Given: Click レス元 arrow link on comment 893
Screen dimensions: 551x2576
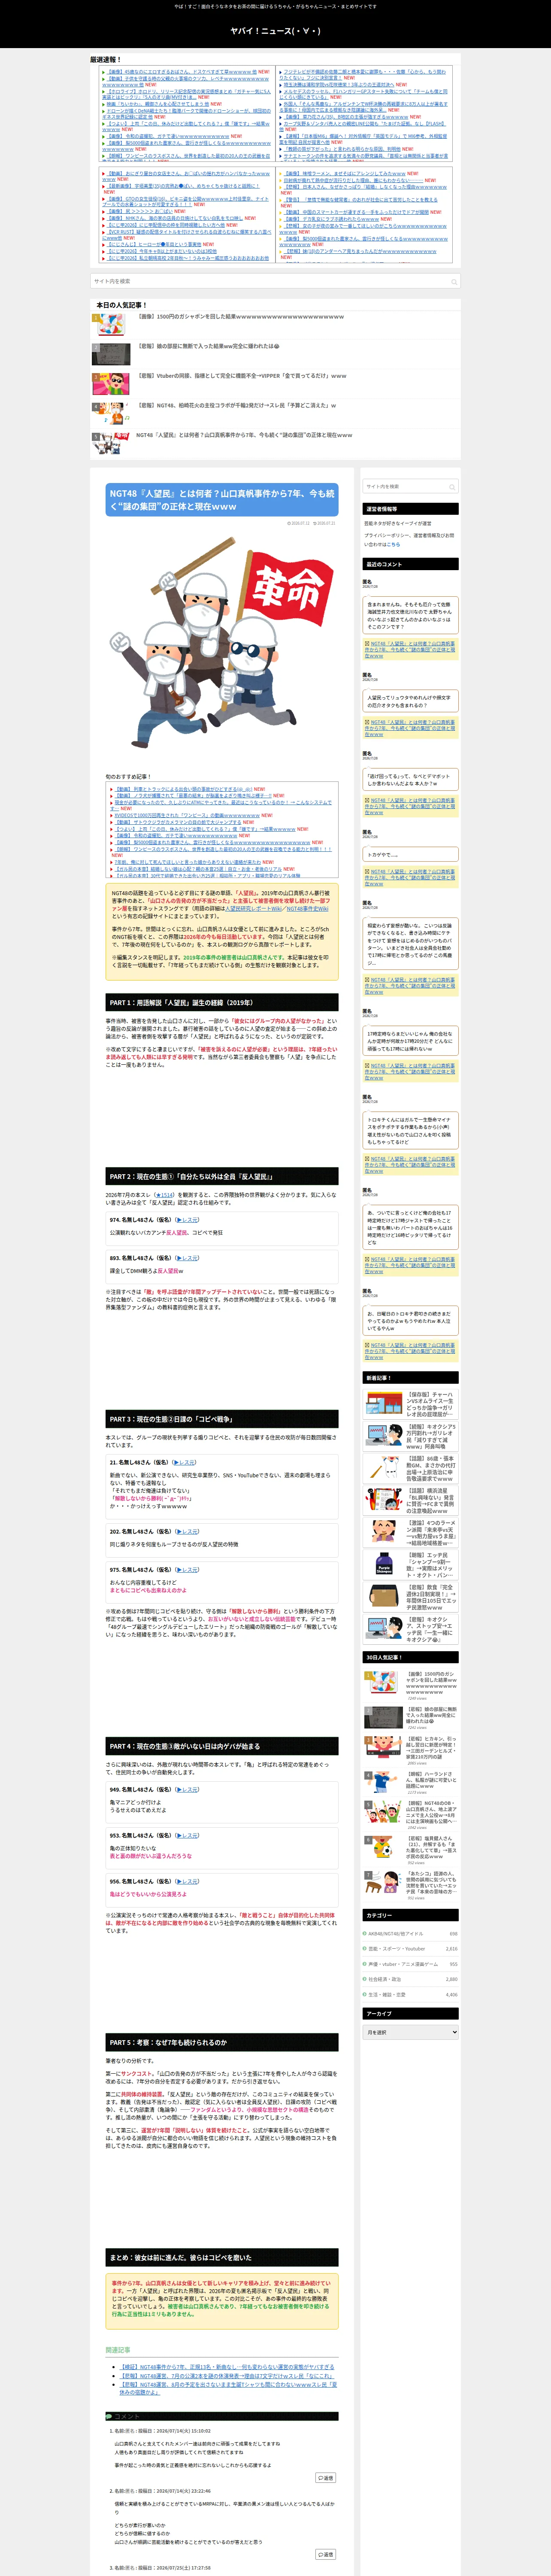Looking at the screenshot, I should pyautogui.click(x=187, y=1258).
